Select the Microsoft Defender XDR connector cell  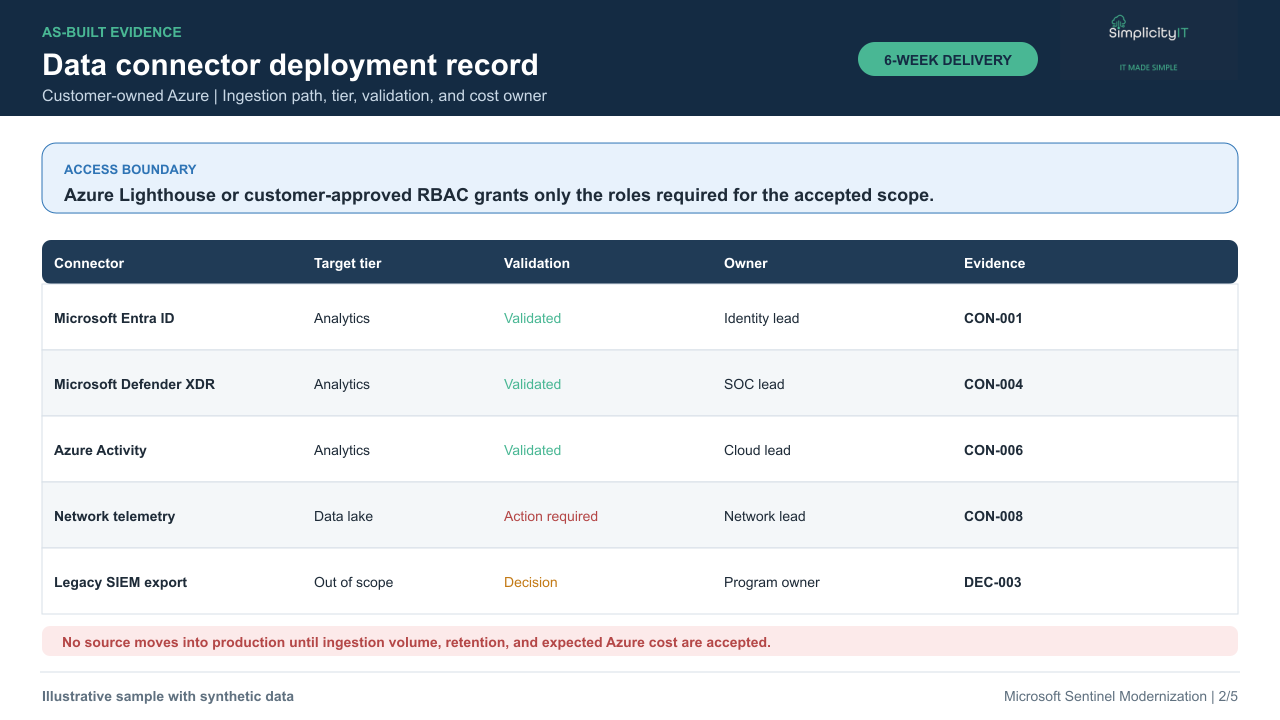click(x=134, y=384)
